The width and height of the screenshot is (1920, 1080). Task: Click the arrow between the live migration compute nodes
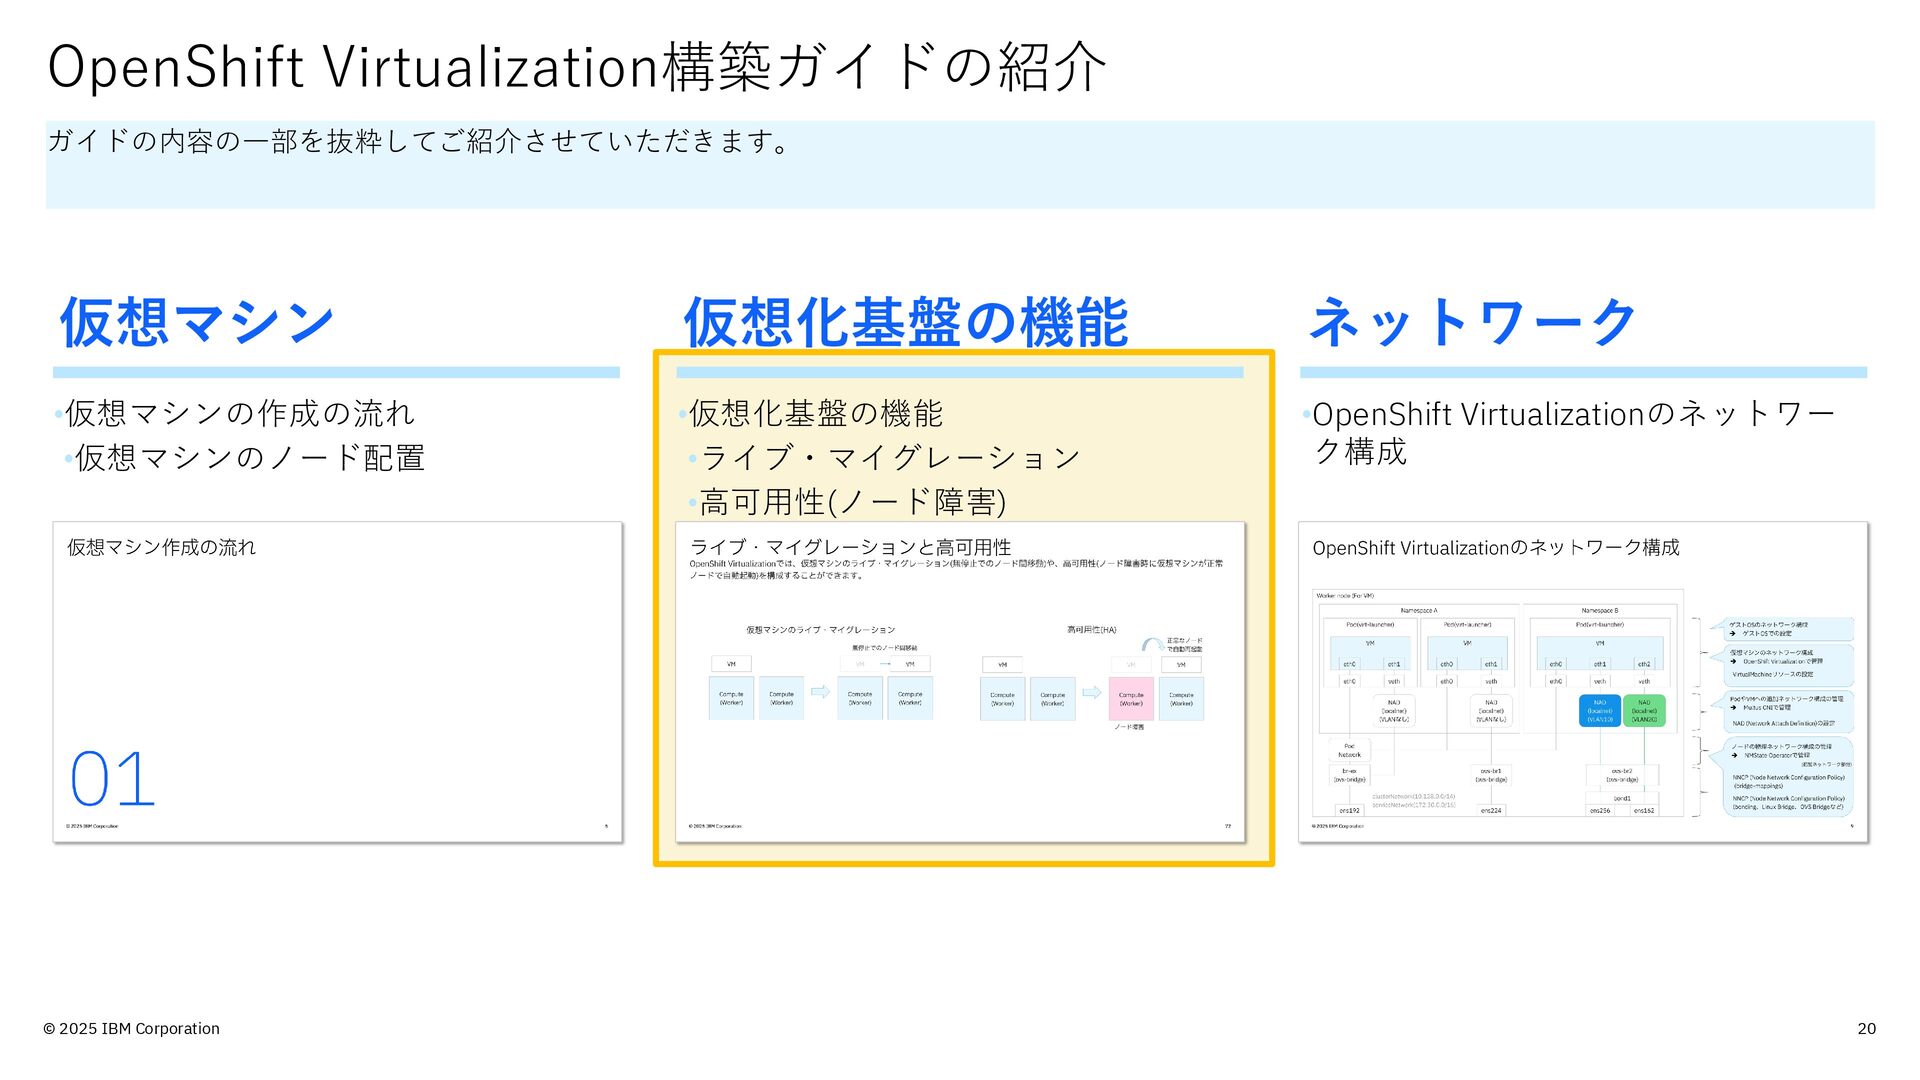820,692
